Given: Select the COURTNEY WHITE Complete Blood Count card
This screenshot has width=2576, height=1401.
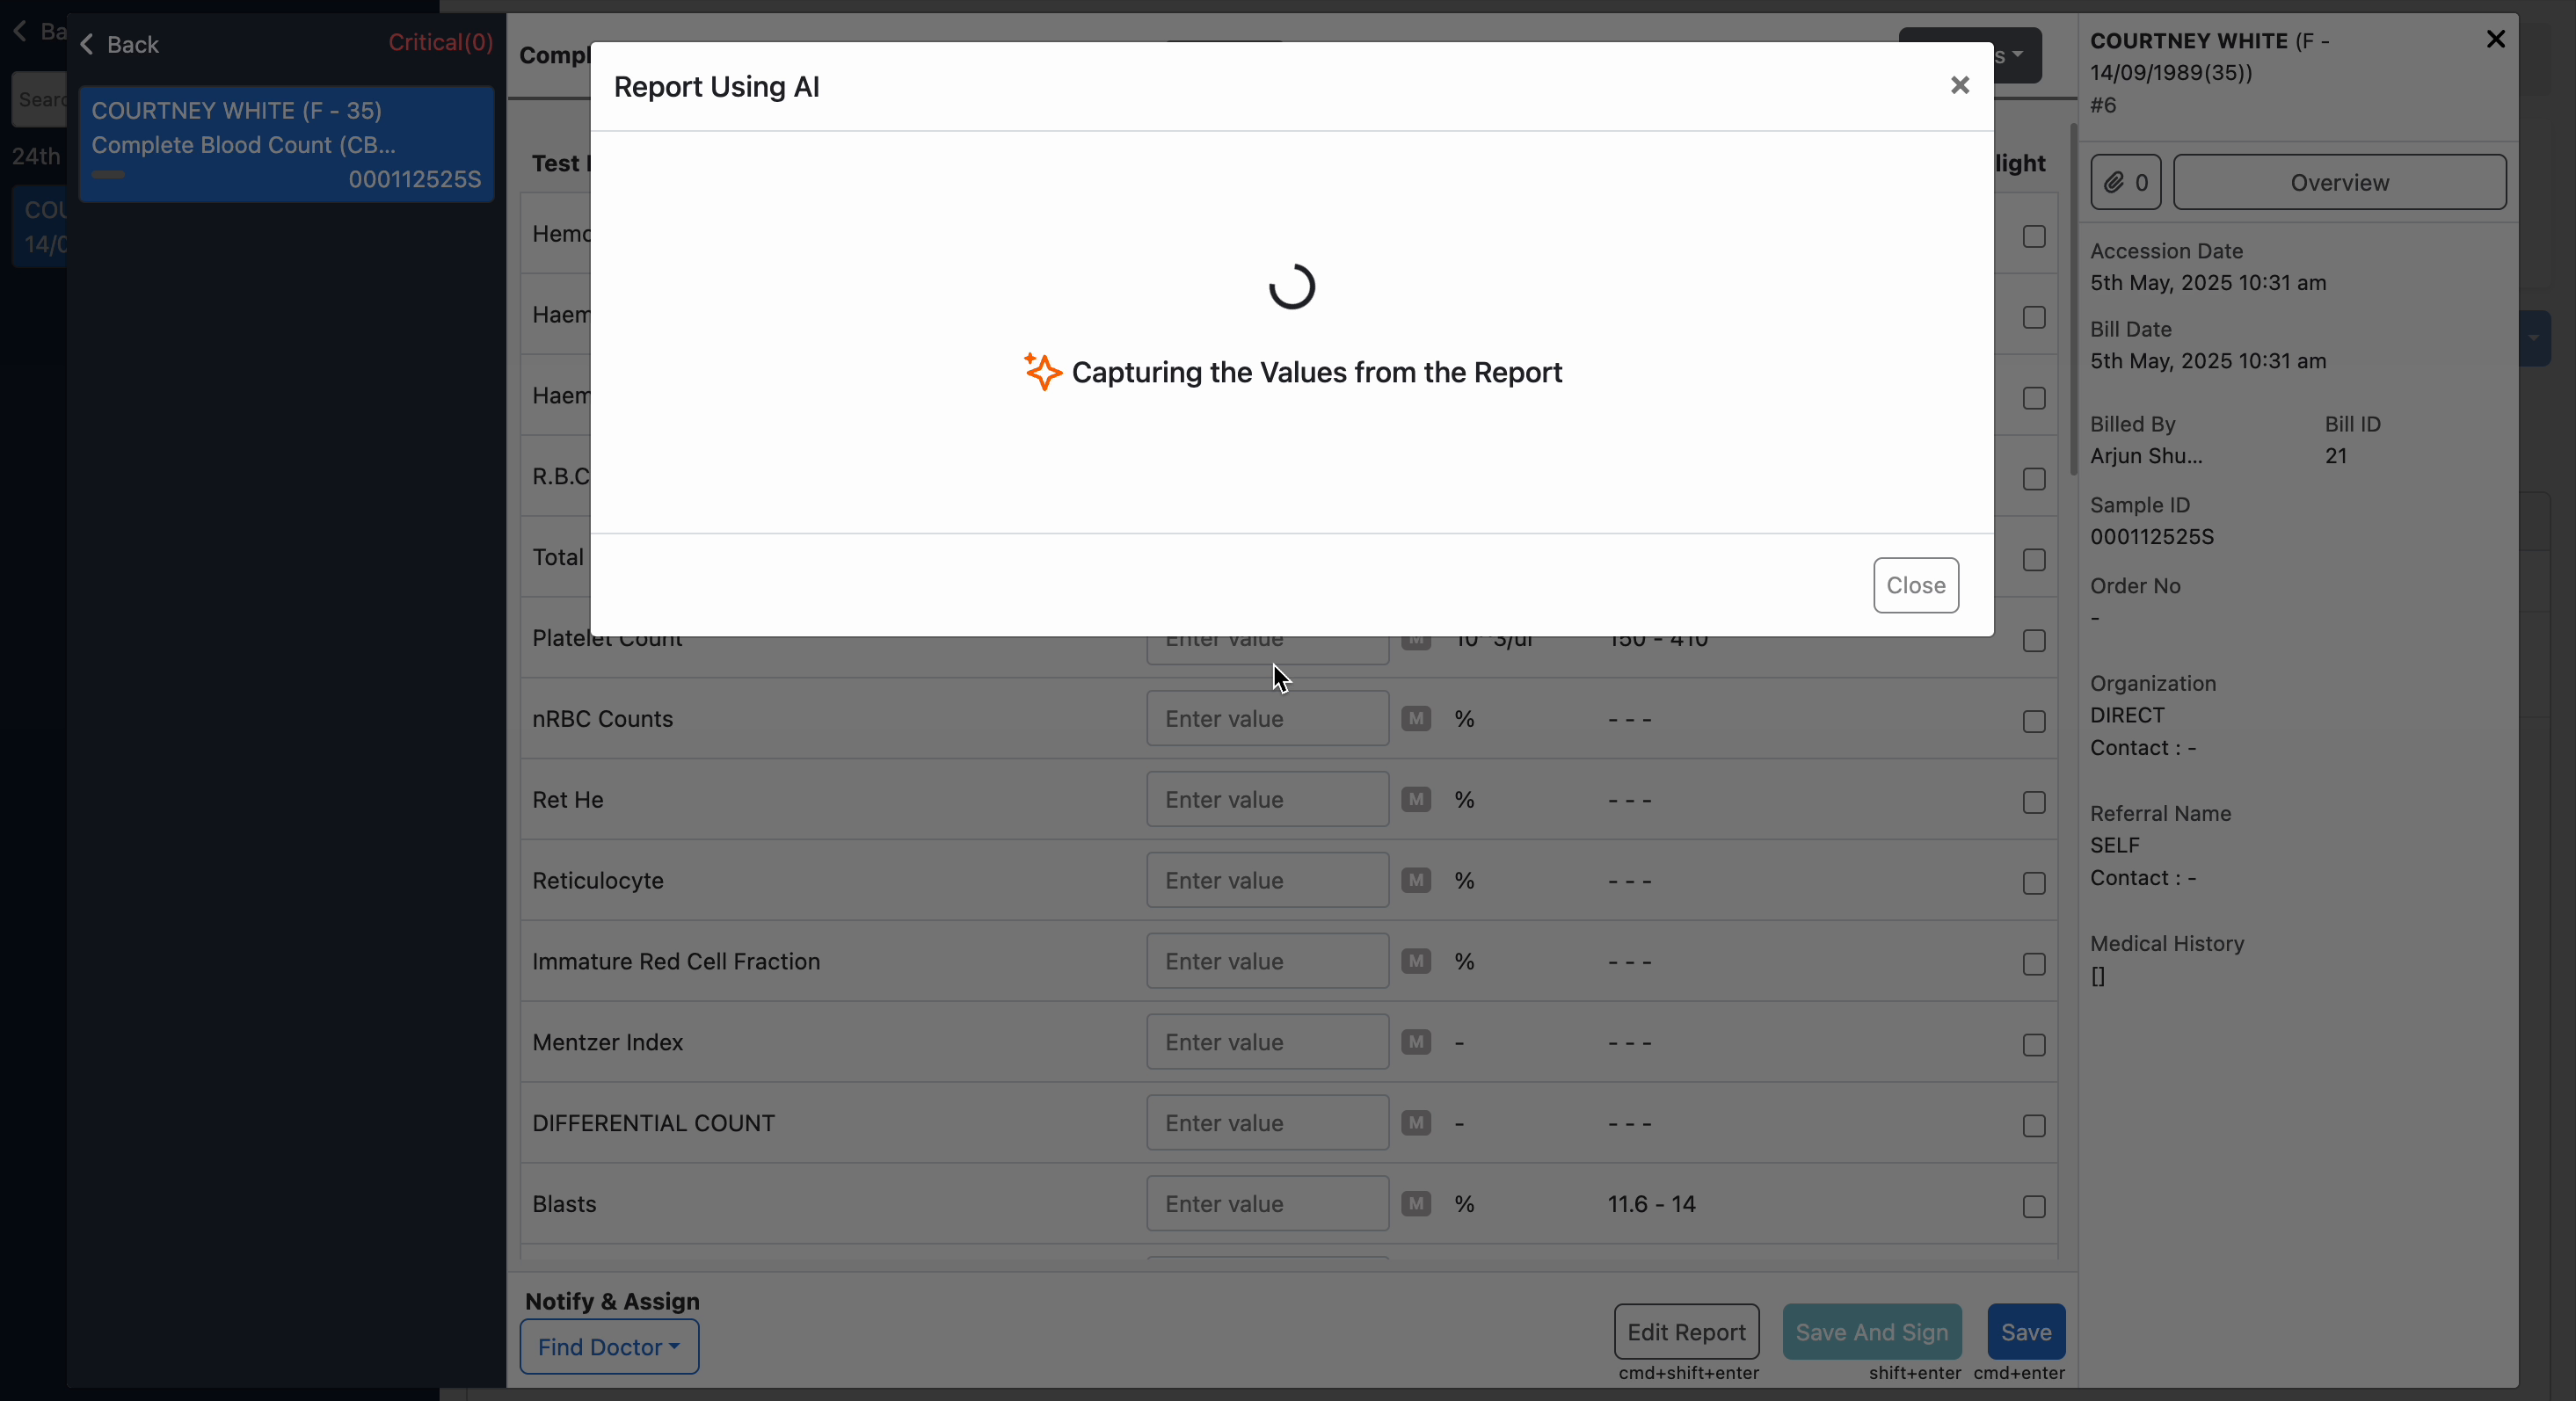Looking at the screenshot, I should [286, 143].
